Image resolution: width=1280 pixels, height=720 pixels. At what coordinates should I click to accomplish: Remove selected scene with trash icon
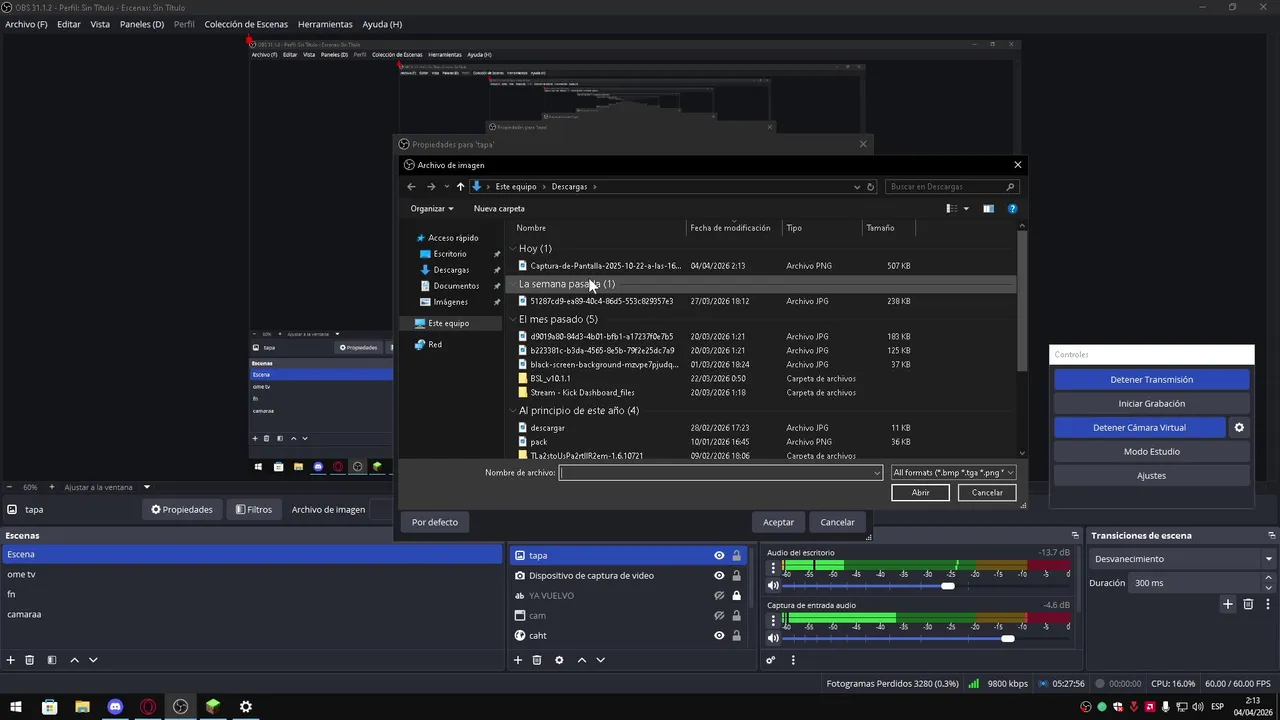click(x=30, y=660)
